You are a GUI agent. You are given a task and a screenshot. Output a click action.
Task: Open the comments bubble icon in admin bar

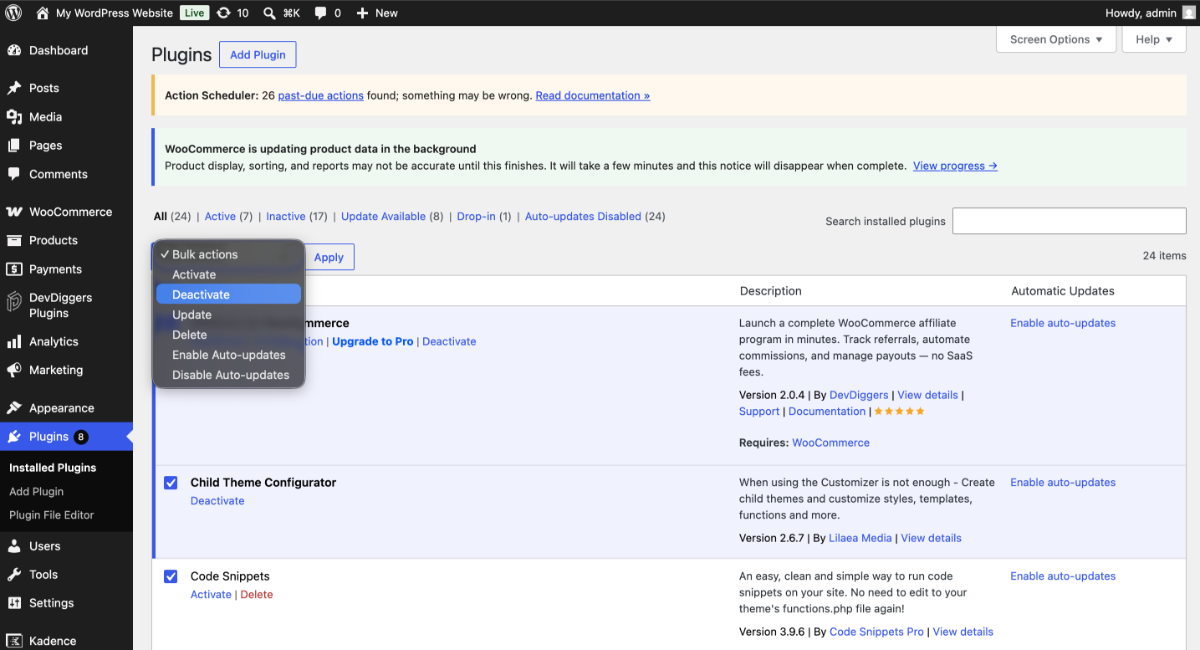(320, 13)
